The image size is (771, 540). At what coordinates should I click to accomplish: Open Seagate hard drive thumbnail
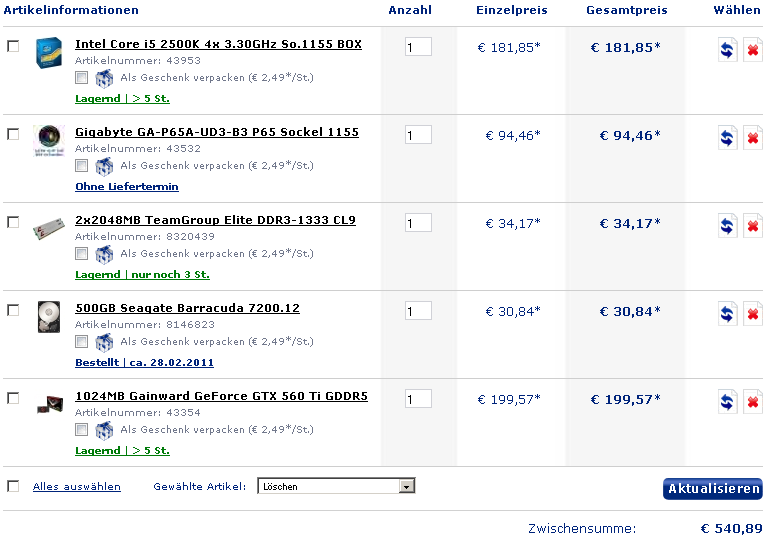coord(49,317)
